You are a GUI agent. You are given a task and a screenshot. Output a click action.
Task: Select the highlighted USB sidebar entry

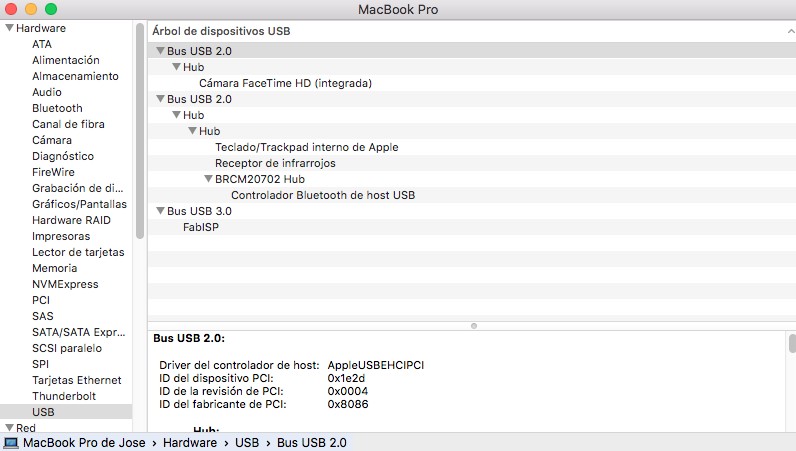coord(66,412)
